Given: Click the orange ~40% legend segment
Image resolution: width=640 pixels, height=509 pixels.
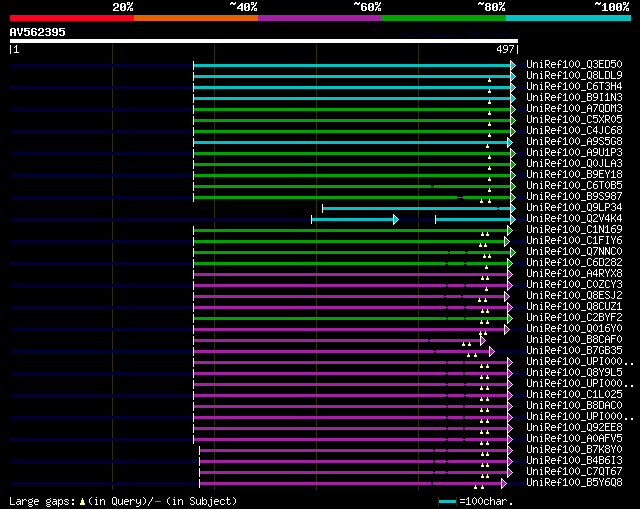Looking at the screenshot, I should pyautogui.click(x=196, y=18).
